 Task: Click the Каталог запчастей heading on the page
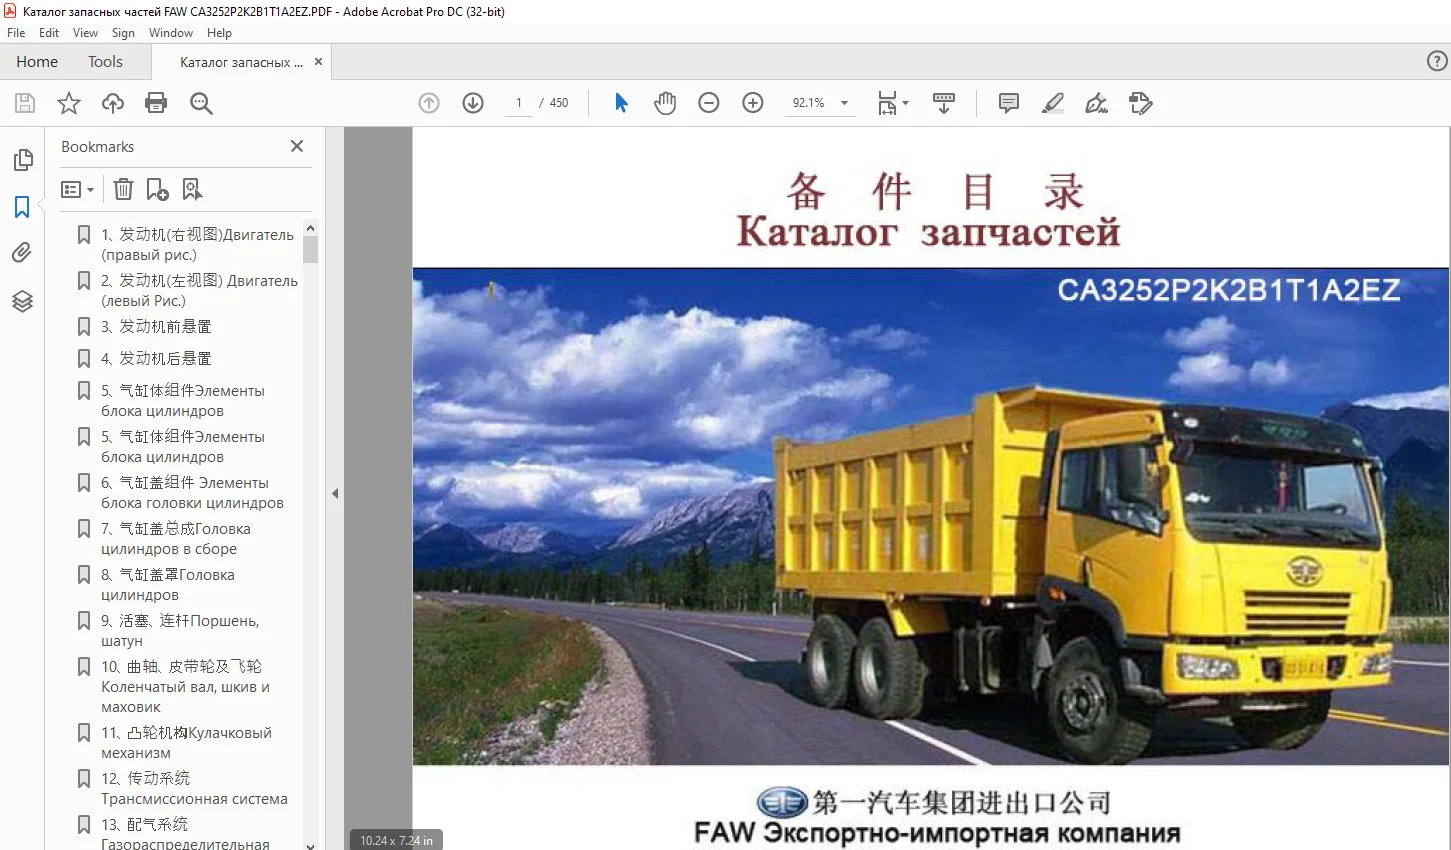click(929, 231)
